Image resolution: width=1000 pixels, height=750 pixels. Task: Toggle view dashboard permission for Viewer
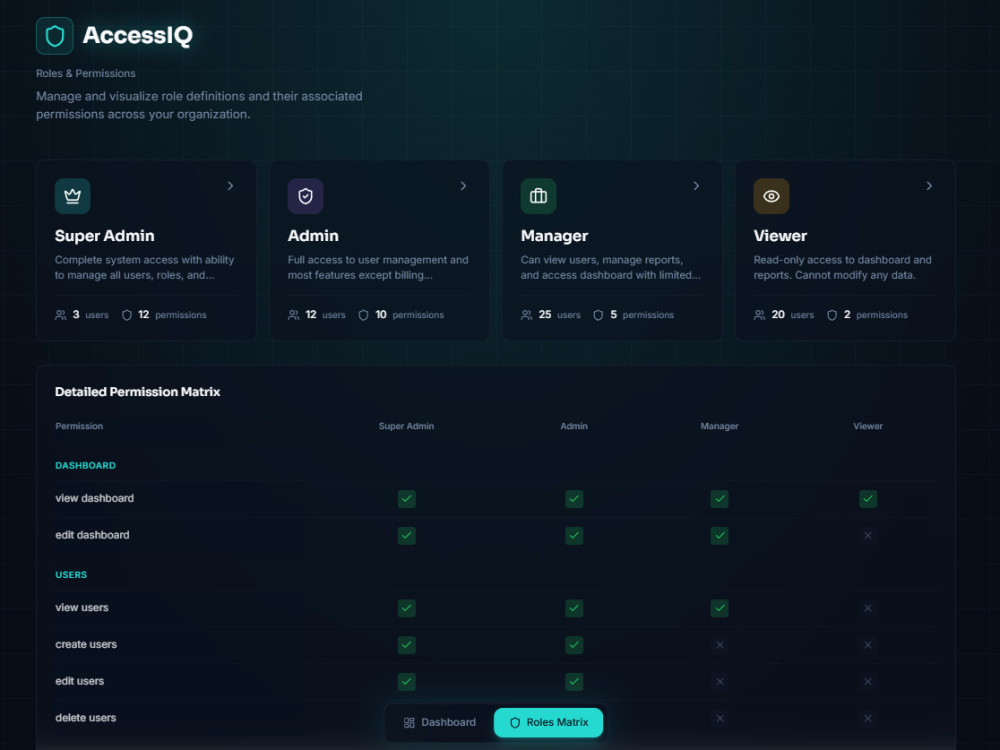pyautogui.click(x=867, y=498)
